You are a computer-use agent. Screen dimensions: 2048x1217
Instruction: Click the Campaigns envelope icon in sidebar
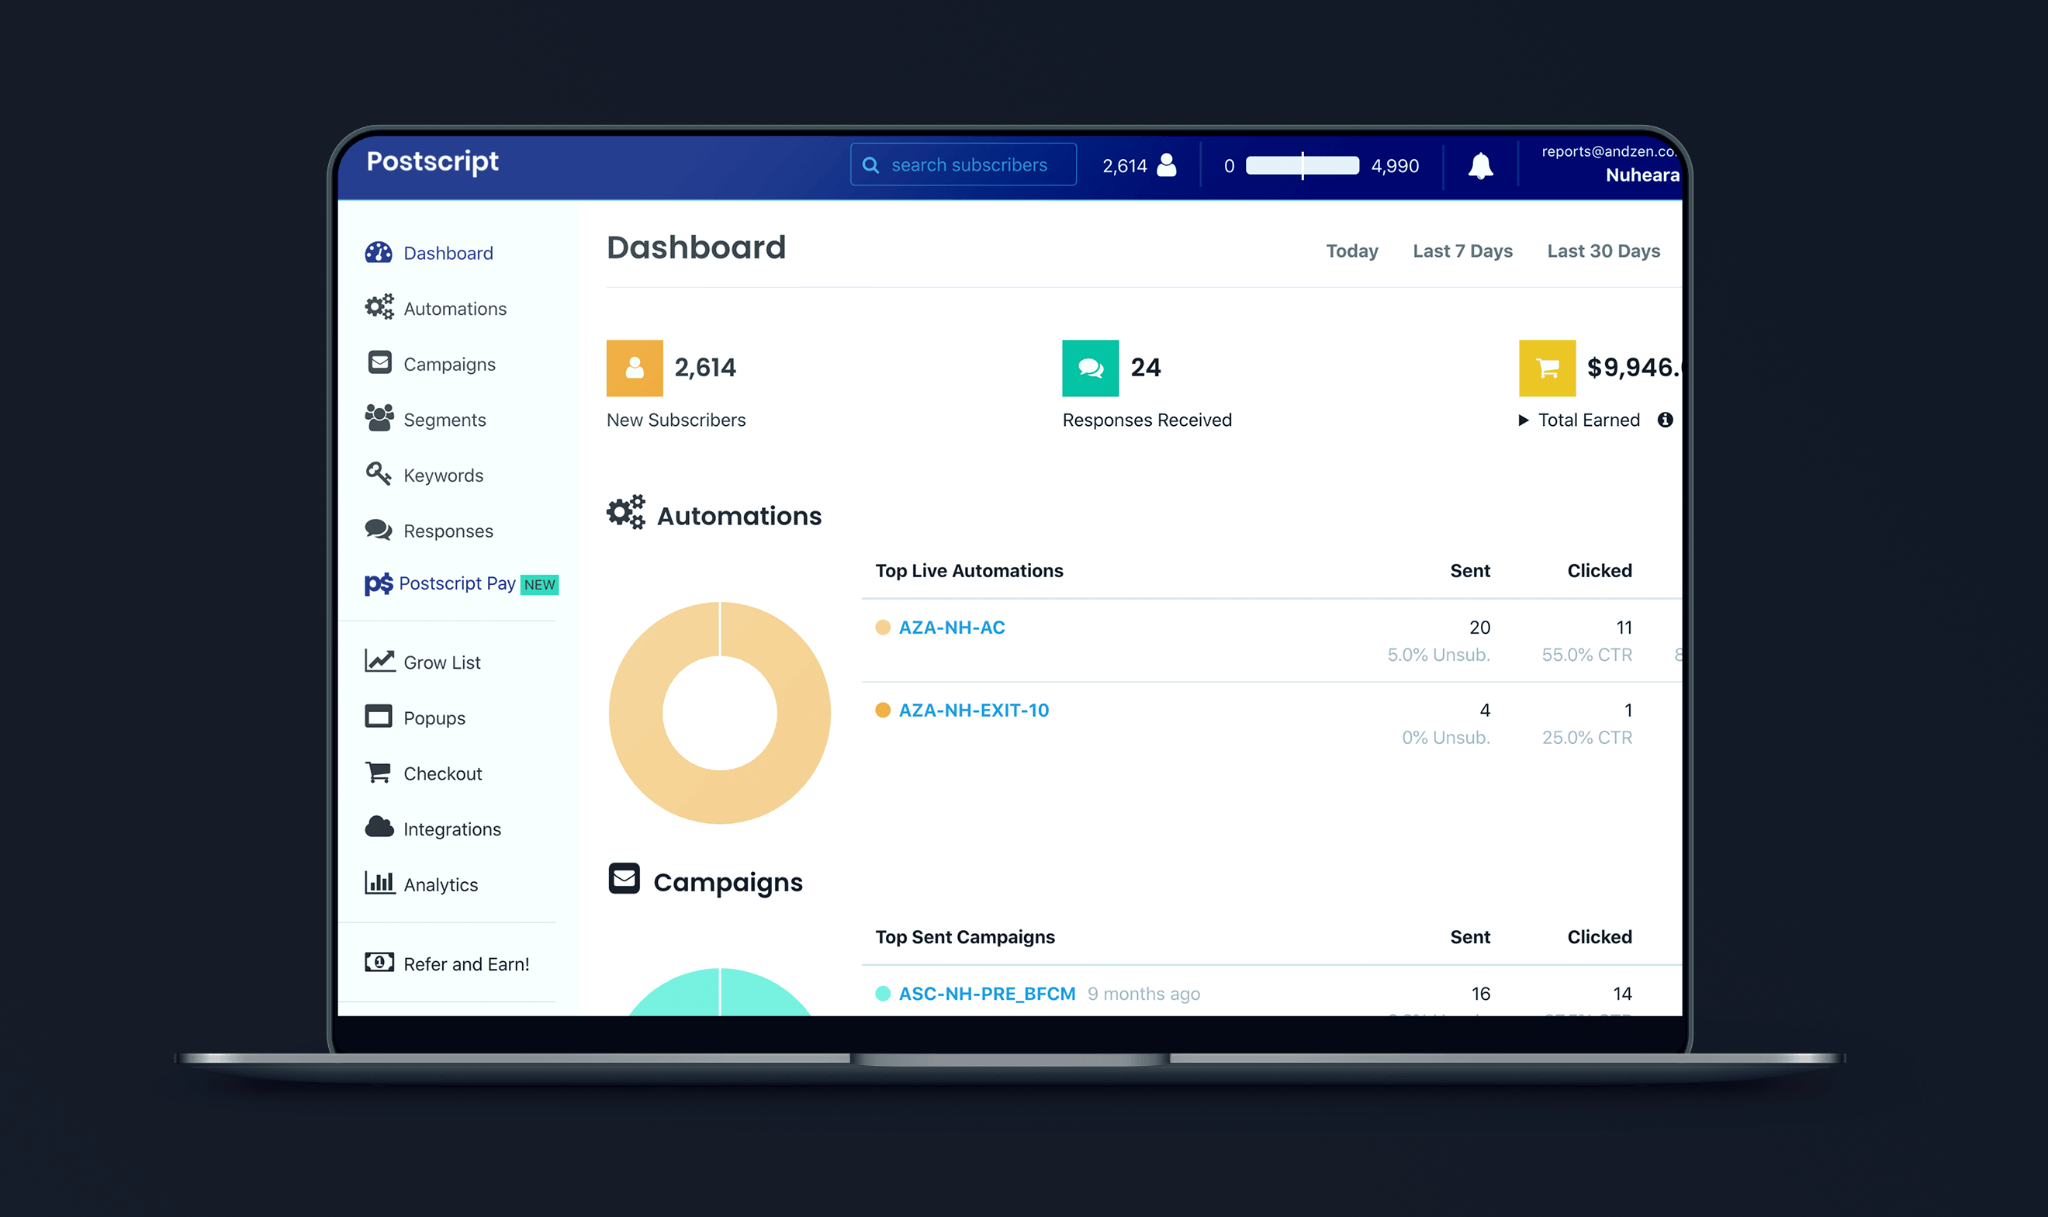[379, 362]
